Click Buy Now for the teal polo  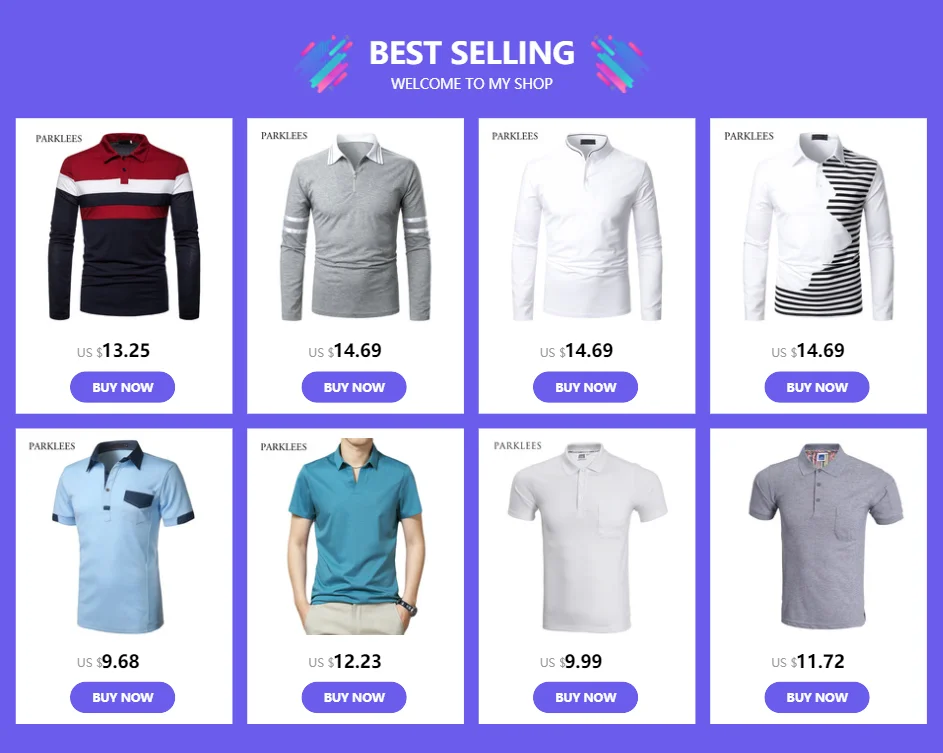point(354,698)
